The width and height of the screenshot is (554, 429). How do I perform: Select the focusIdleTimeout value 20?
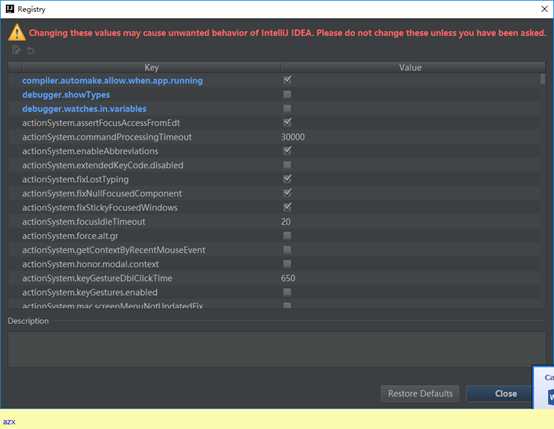(x=286, y=222)
